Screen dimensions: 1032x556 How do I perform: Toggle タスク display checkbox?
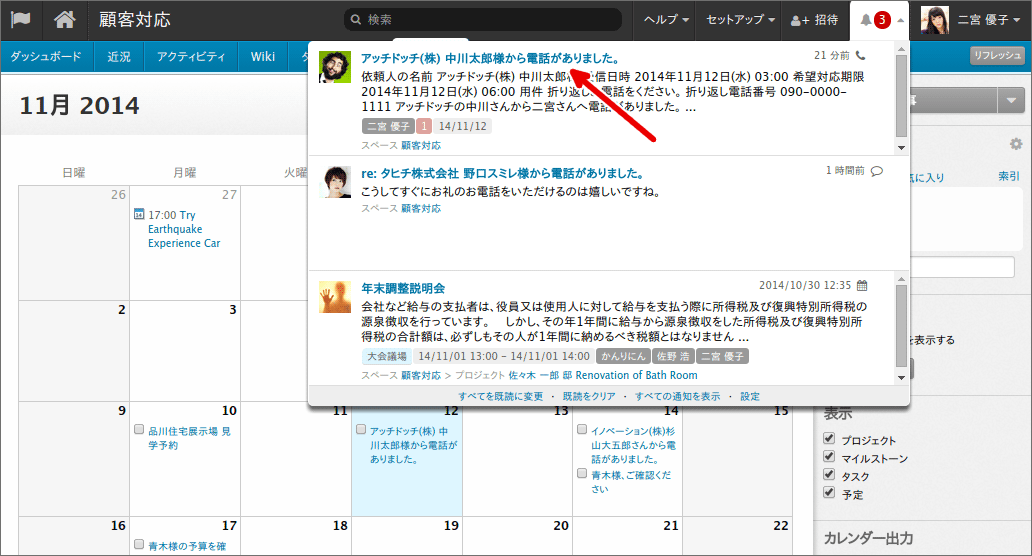point(829,474)
